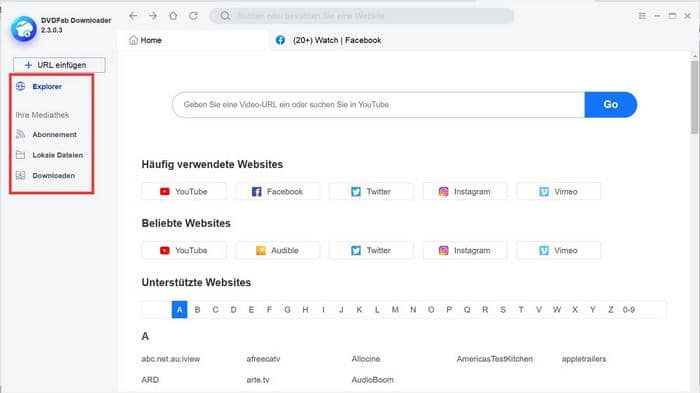Open Vimeo under Häufig verwendete Websites
This screenshot has width=700, height=393.
[558, 191]
